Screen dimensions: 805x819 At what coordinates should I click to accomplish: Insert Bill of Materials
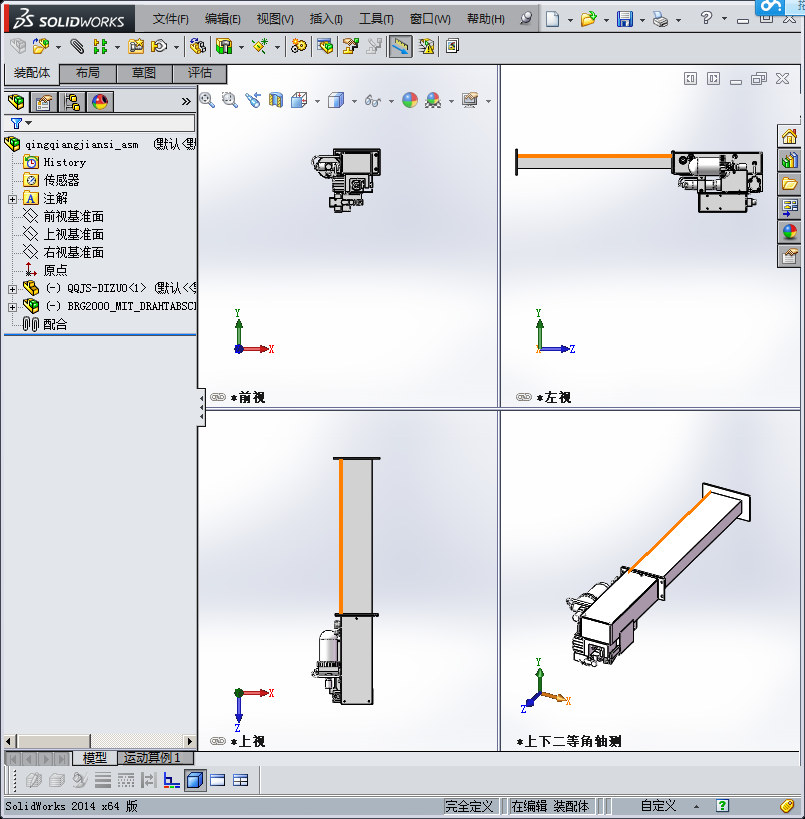click(325, 46)
